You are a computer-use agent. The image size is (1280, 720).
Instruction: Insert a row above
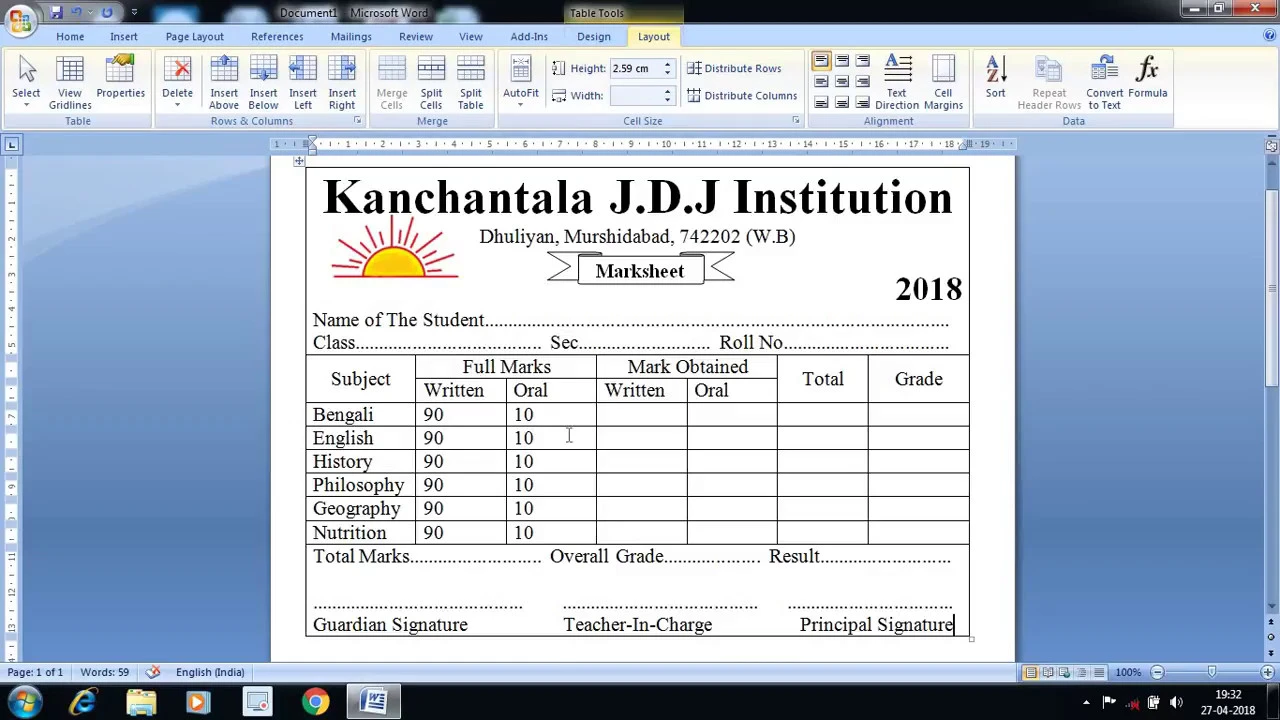pos(224,82)
